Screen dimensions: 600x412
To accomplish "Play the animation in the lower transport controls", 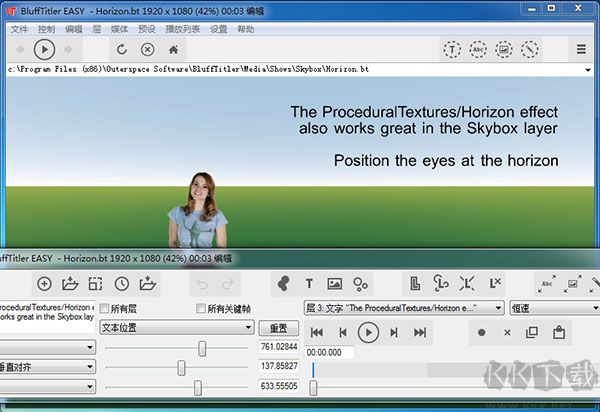I will pos(368,332).
